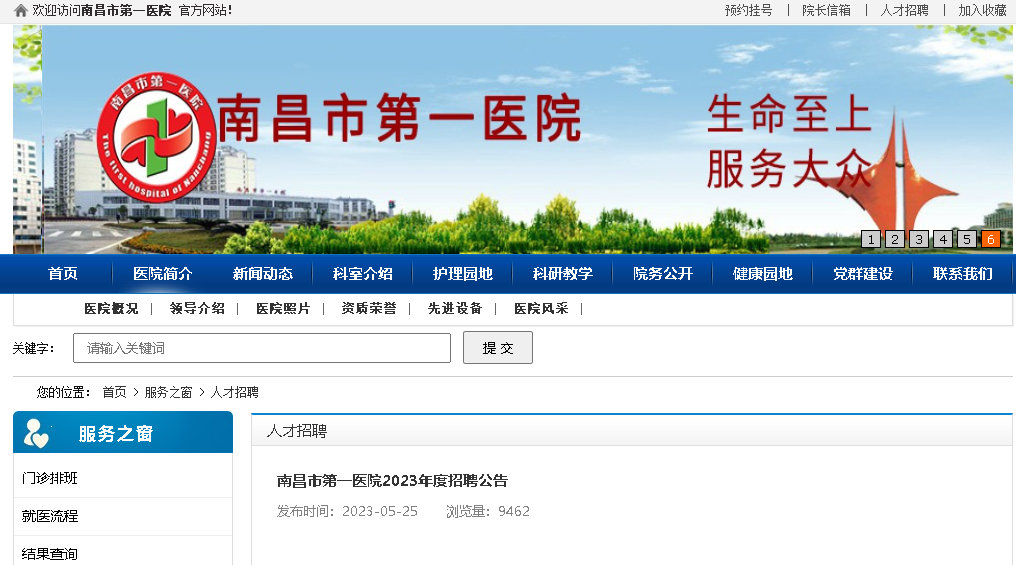Switch to banner slide 2

coord(895,239)
